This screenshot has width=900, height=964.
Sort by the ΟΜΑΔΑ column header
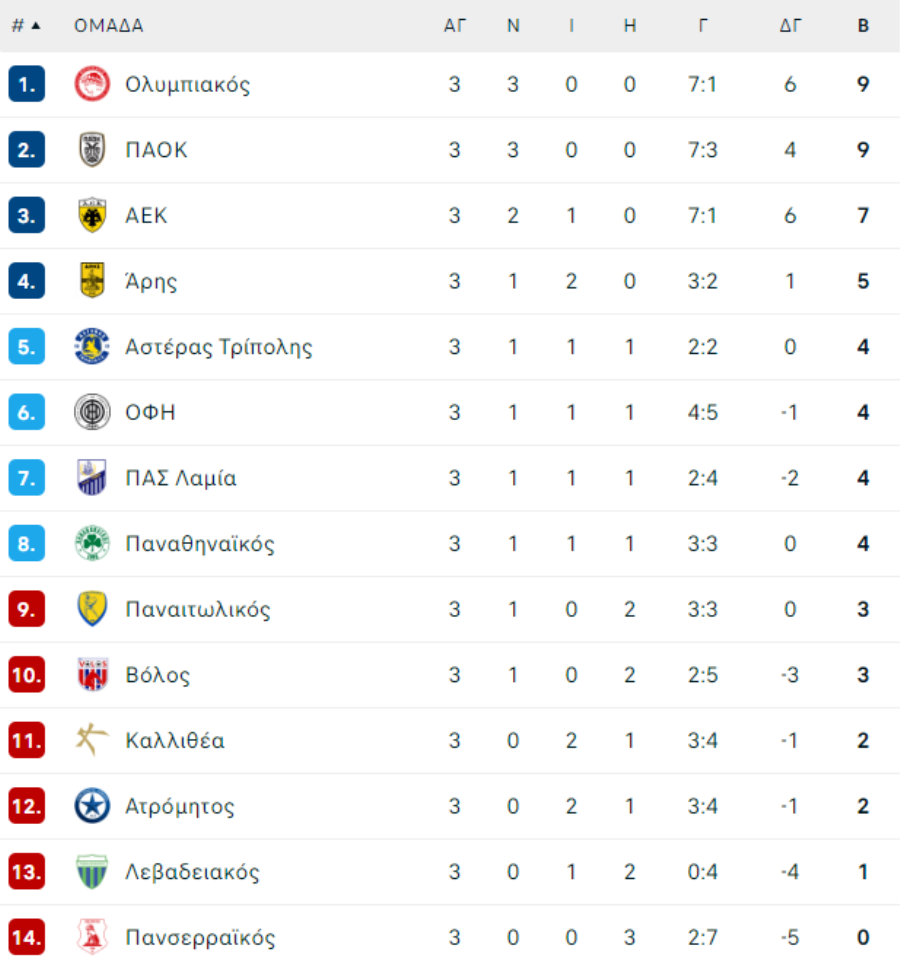click(109, 26)
